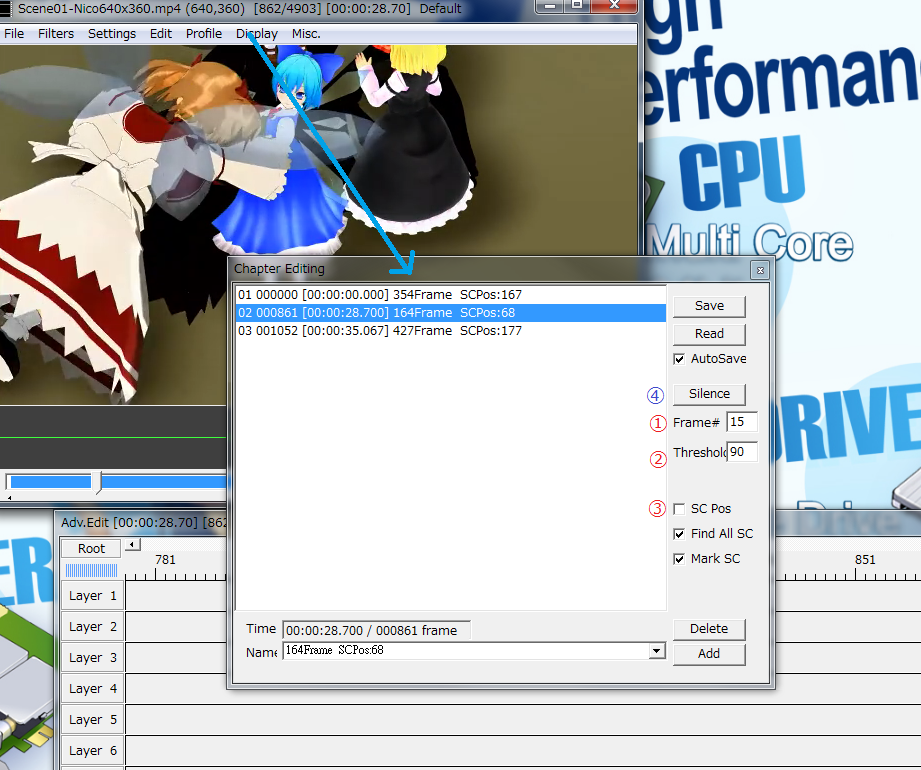Minimize the main video window
921x770 pixels.
[550, 6]
